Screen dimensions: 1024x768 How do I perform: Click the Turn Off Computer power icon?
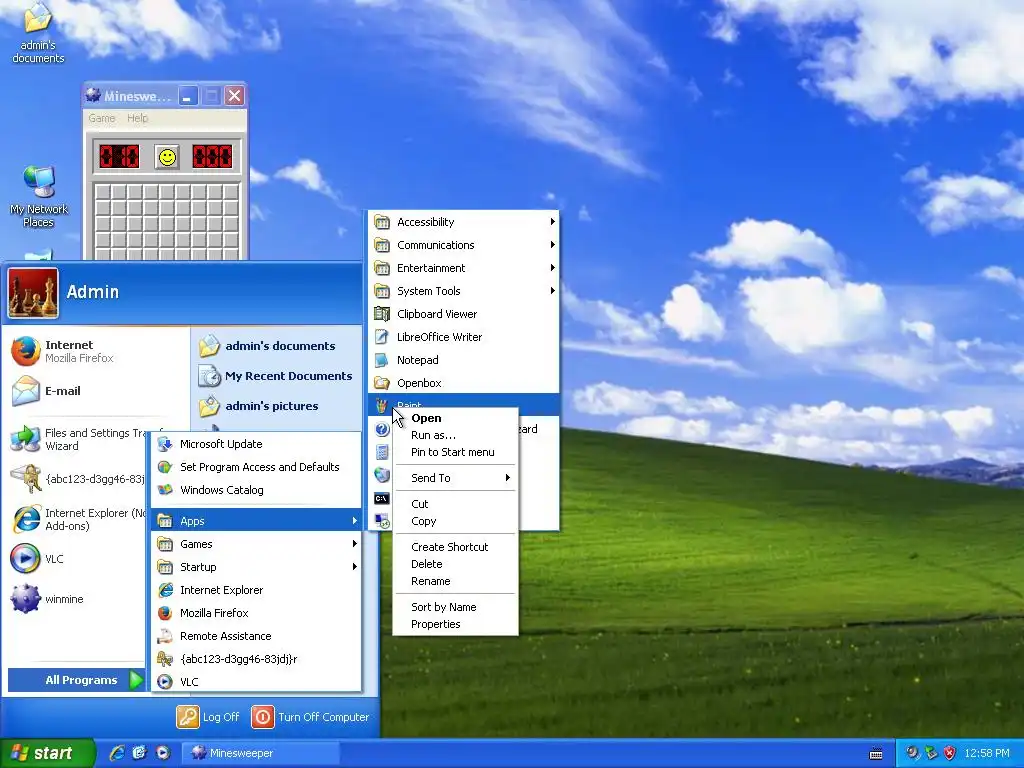click(263, 717)
